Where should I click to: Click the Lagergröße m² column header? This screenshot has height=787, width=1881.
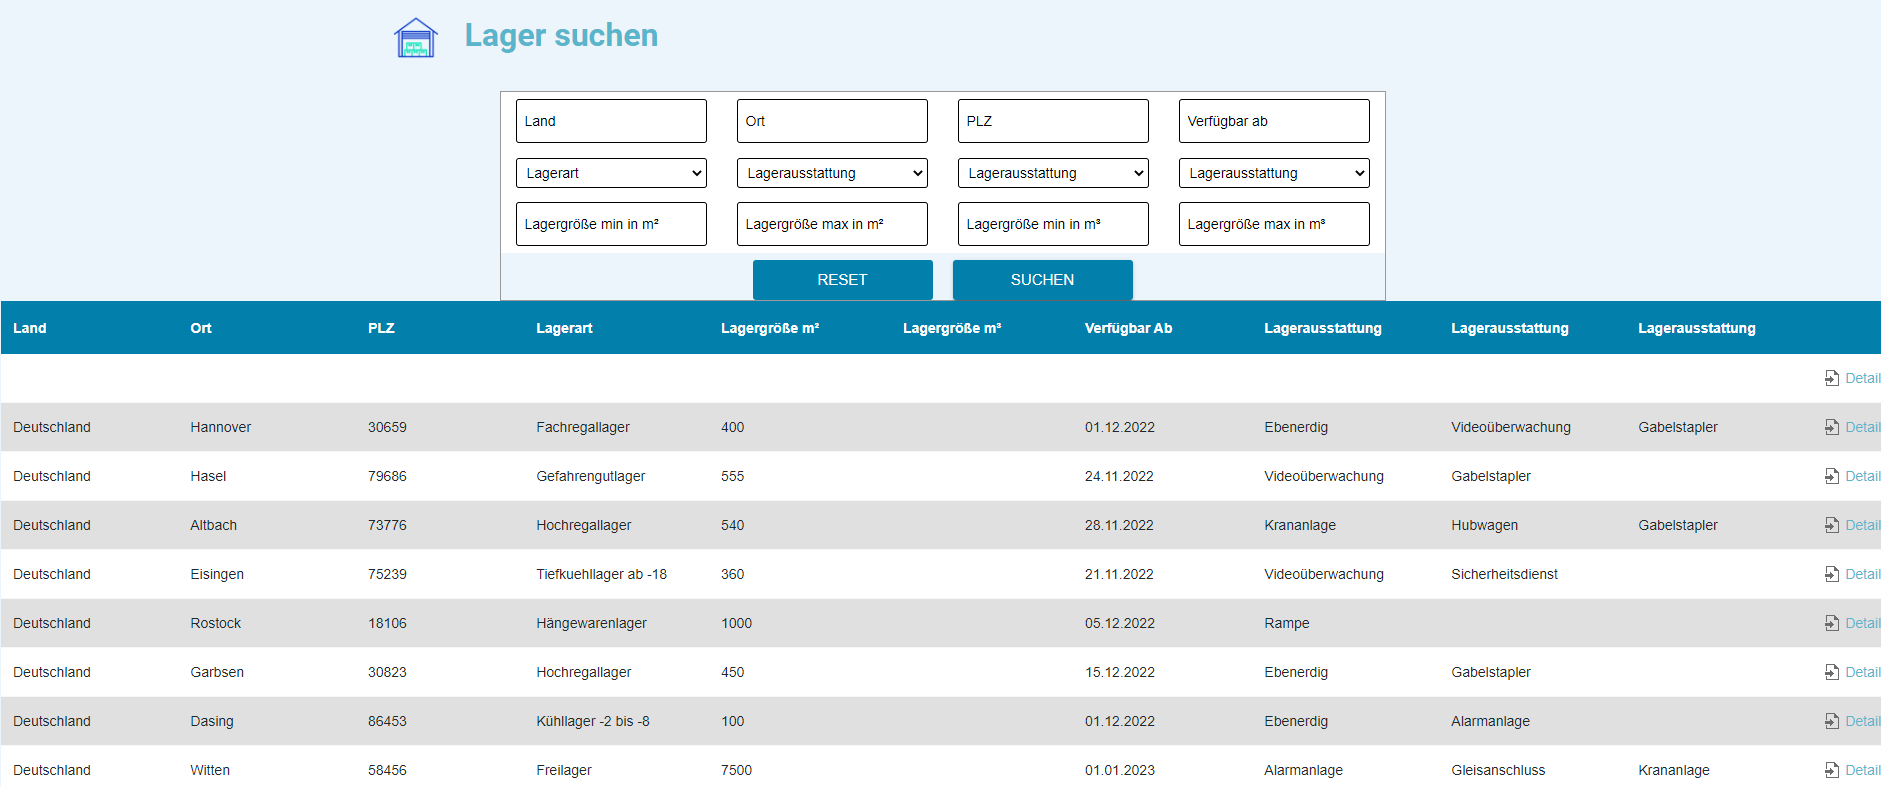770,328
